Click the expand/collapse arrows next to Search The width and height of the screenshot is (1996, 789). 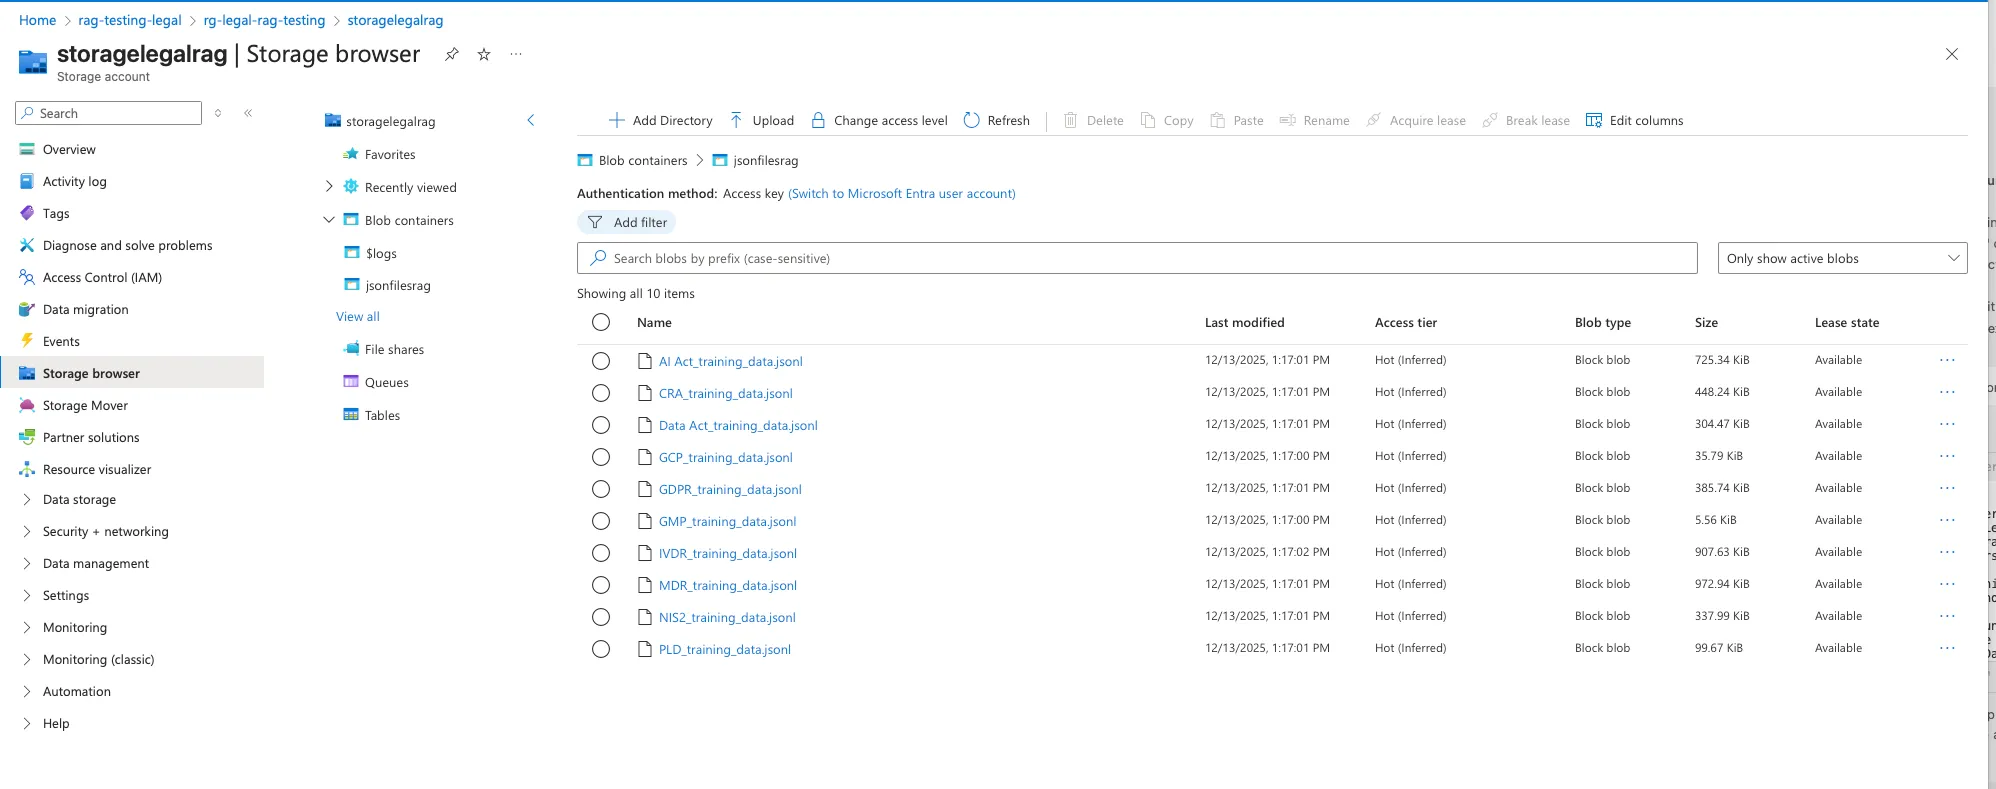pyautogui.click(x=218, y=113)
